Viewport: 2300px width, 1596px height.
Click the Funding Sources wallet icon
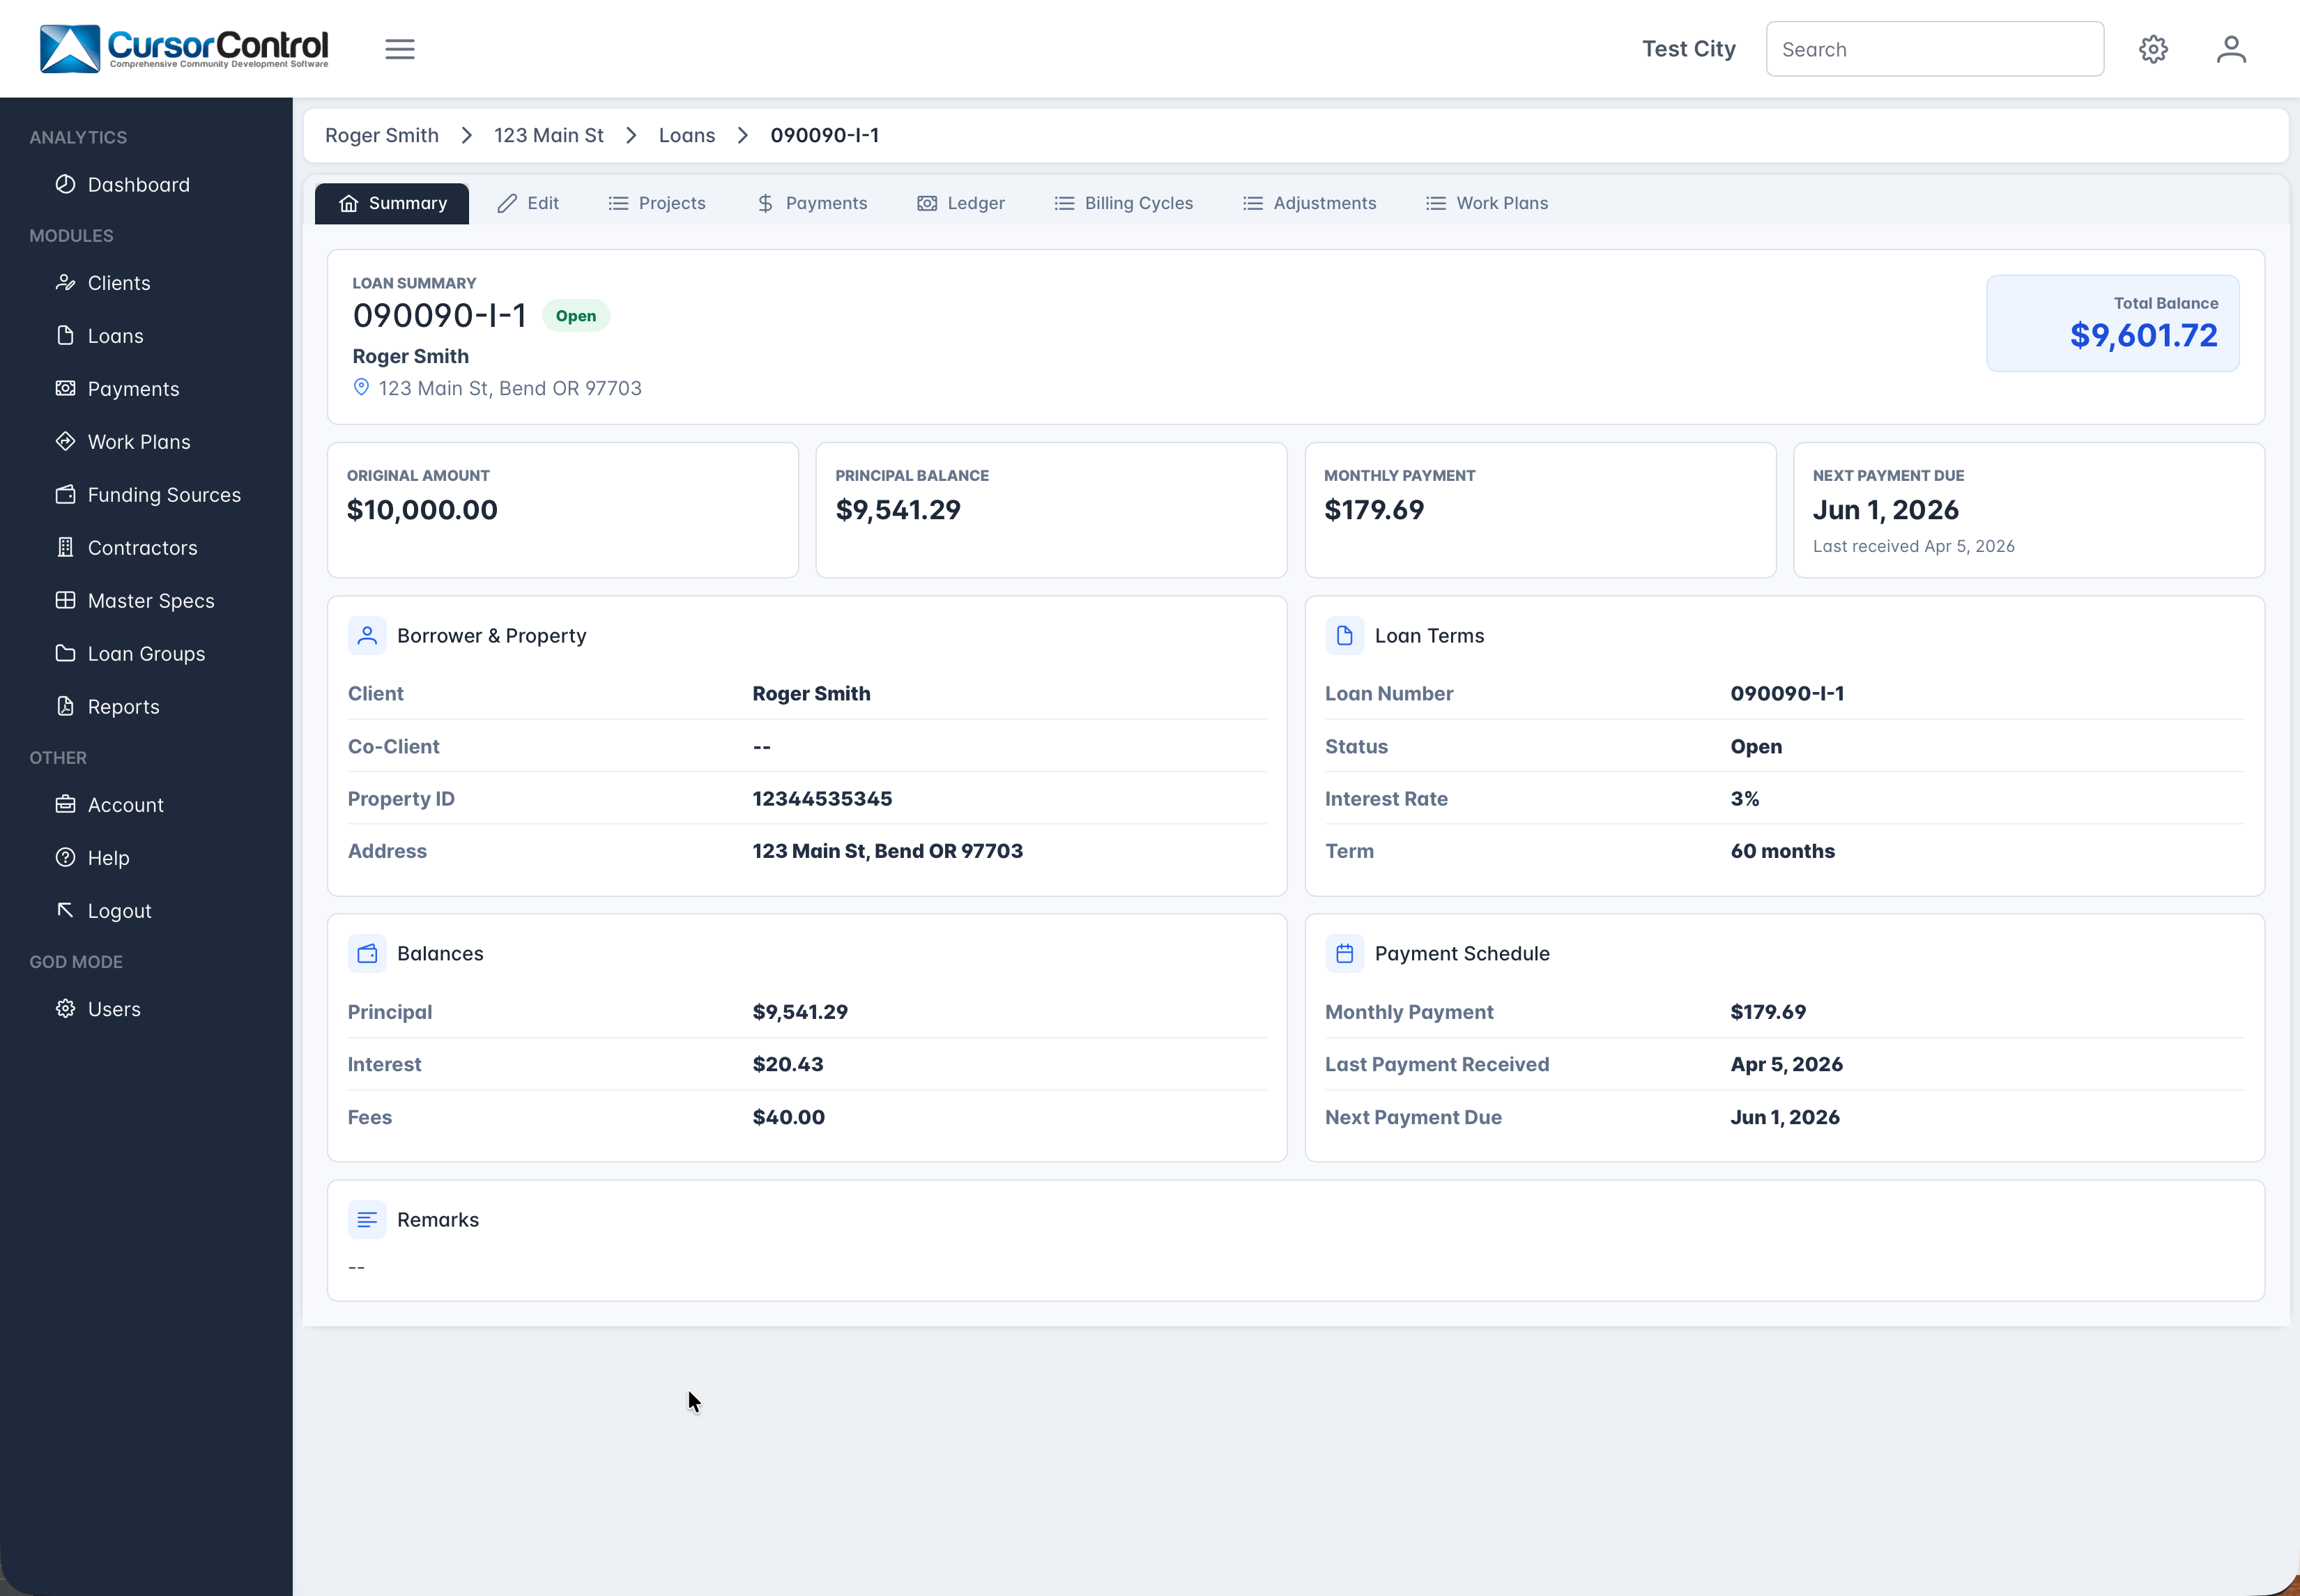(x=65, y=494)
